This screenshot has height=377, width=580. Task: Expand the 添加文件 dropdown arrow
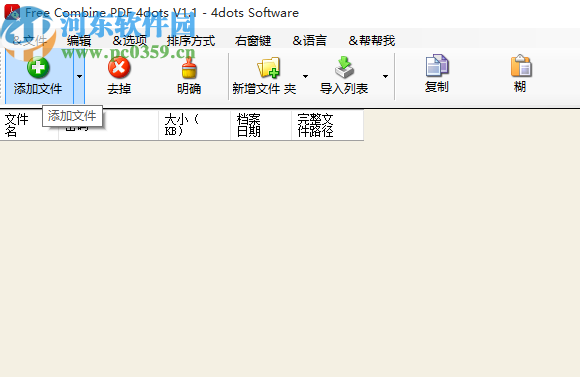pos(79,77)
